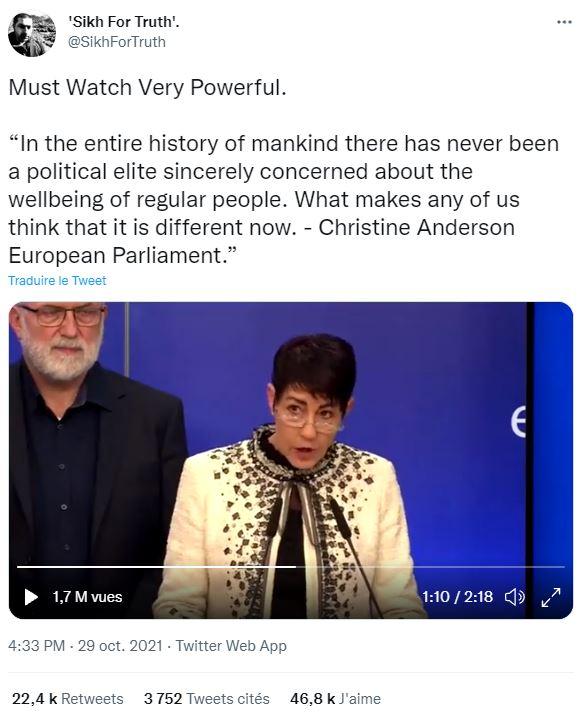Open the tweet's three-dot more menu

click(x=564, y=22)
